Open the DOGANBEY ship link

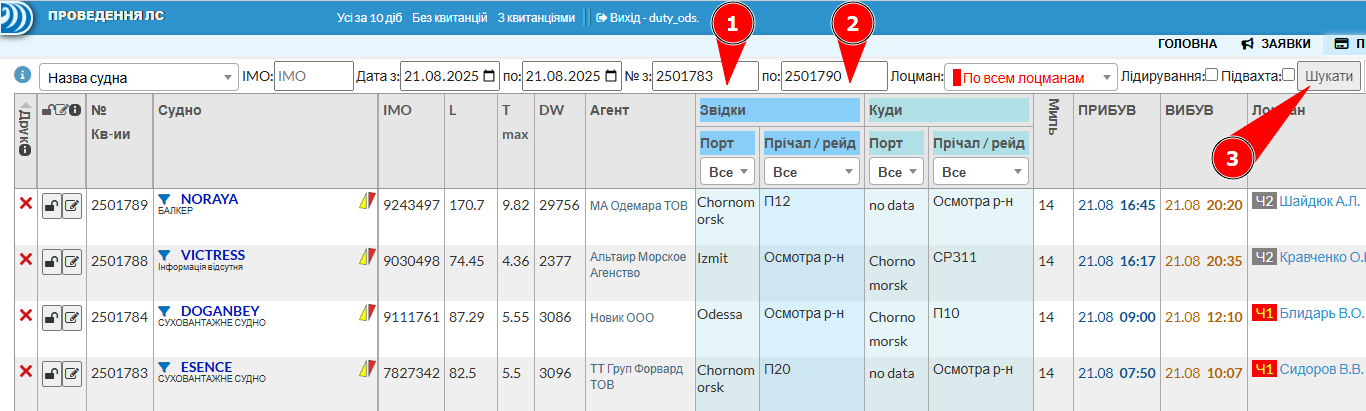point(220,311)
